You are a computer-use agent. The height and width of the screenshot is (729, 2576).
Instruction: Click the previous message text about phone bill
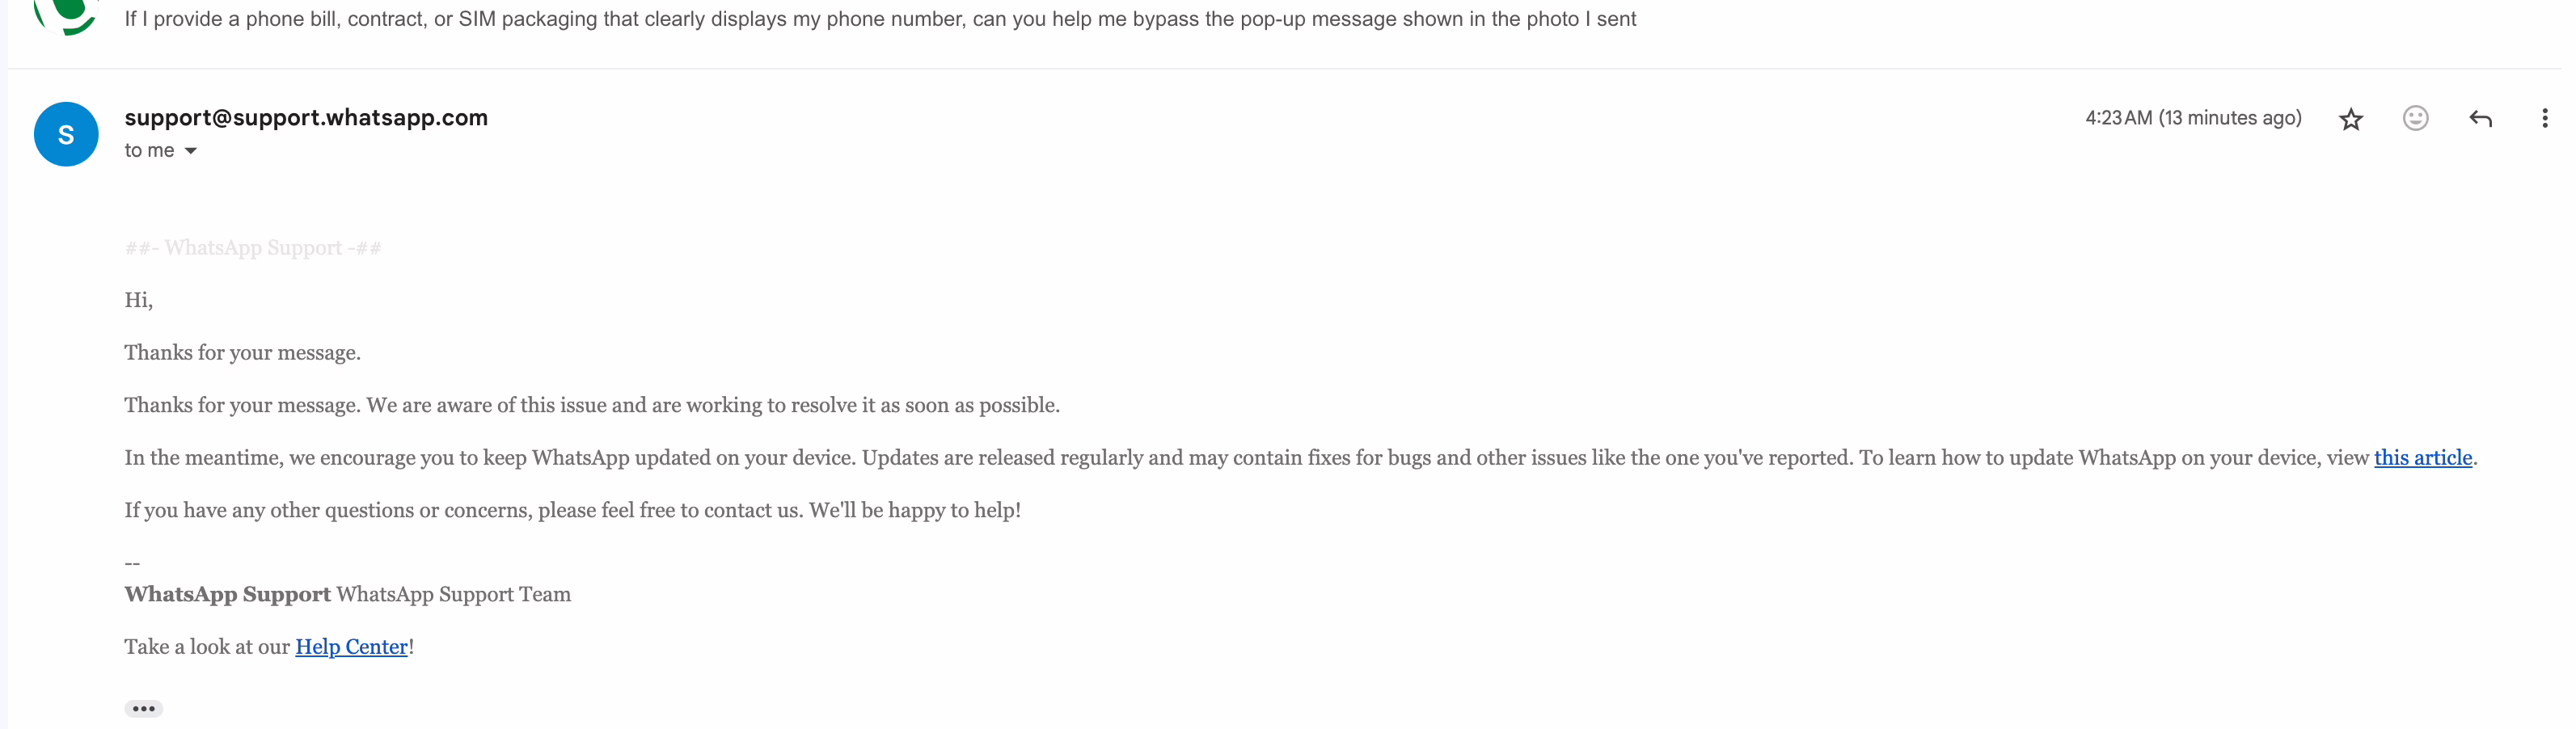pos(880,19)
